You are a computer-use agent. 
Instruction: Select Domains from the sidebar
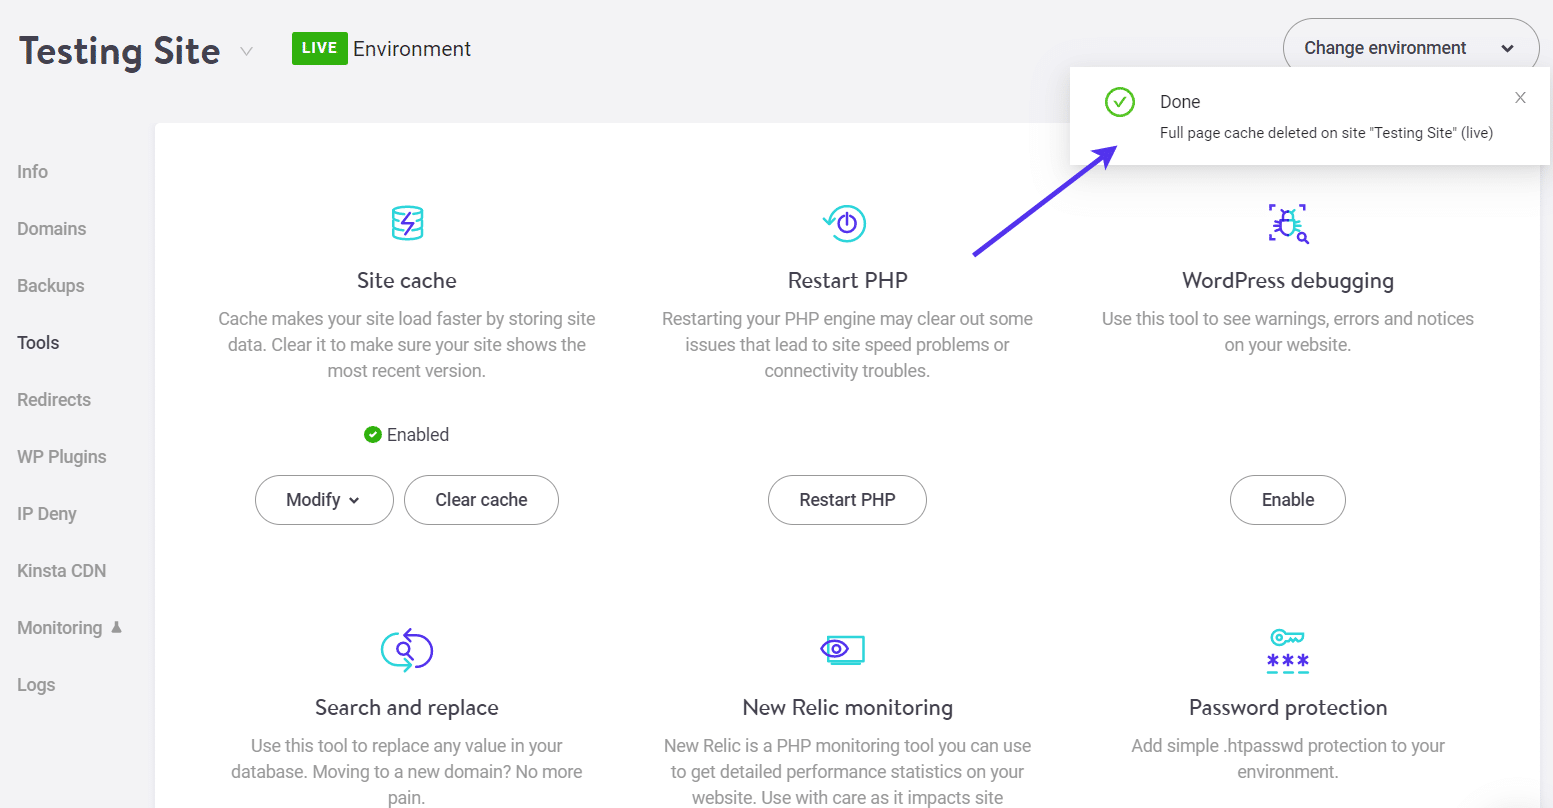[51, 228]
